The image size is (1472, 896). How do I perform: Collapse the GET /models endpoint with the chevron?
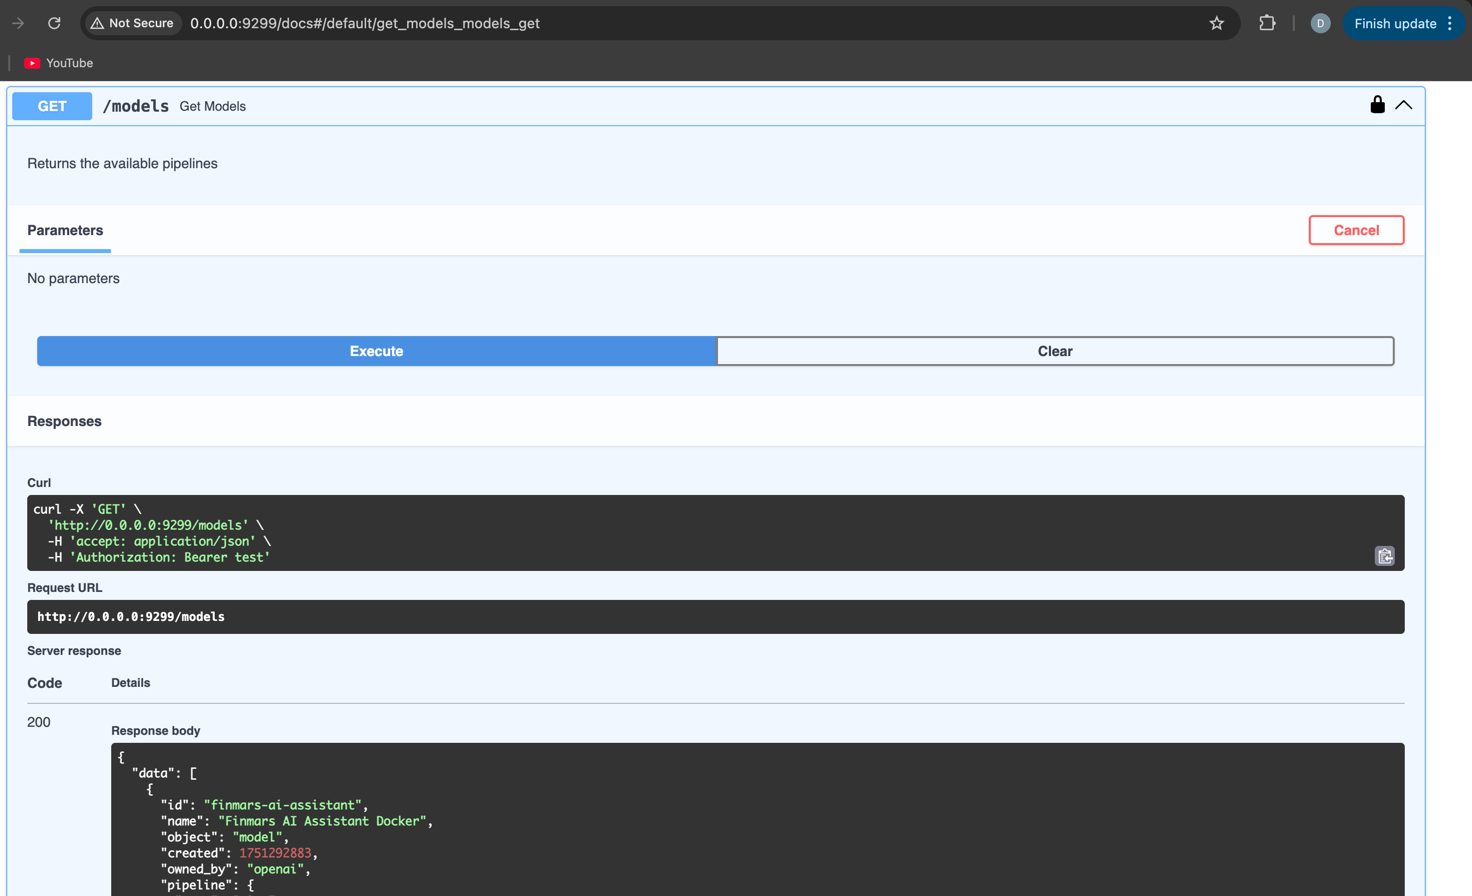[1404, 105]
